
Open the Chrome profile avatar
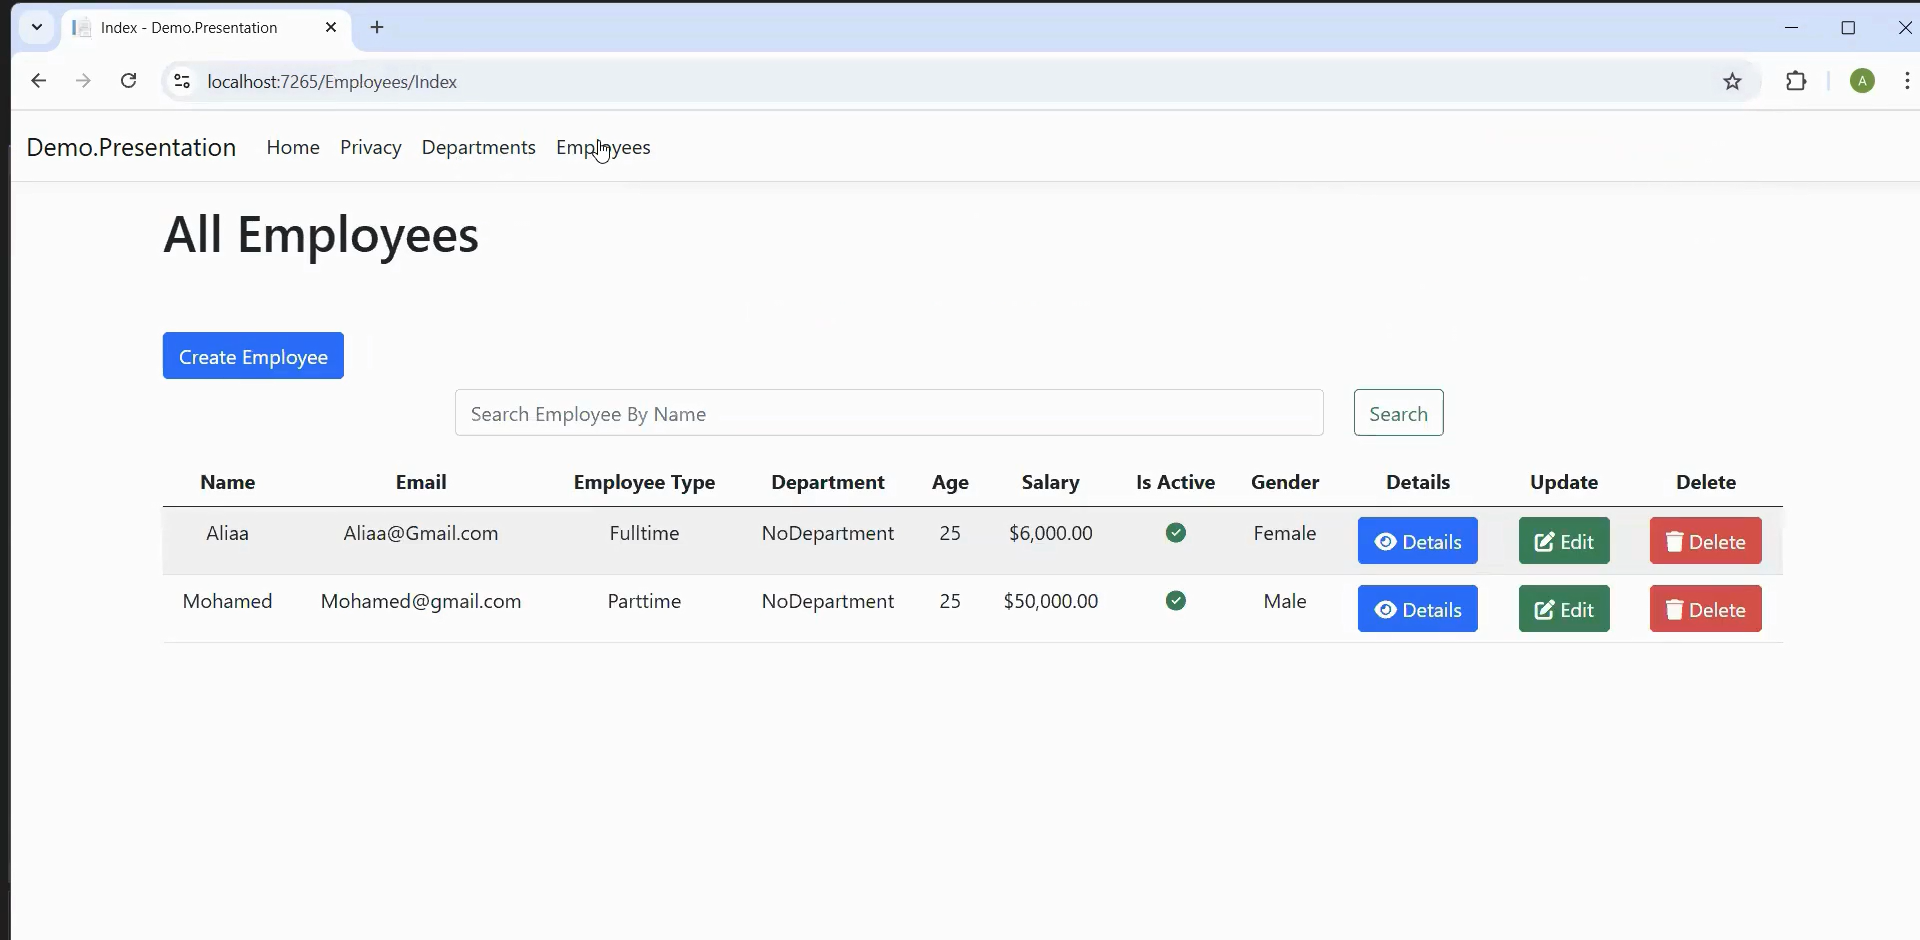click(x=1862, y=81)
